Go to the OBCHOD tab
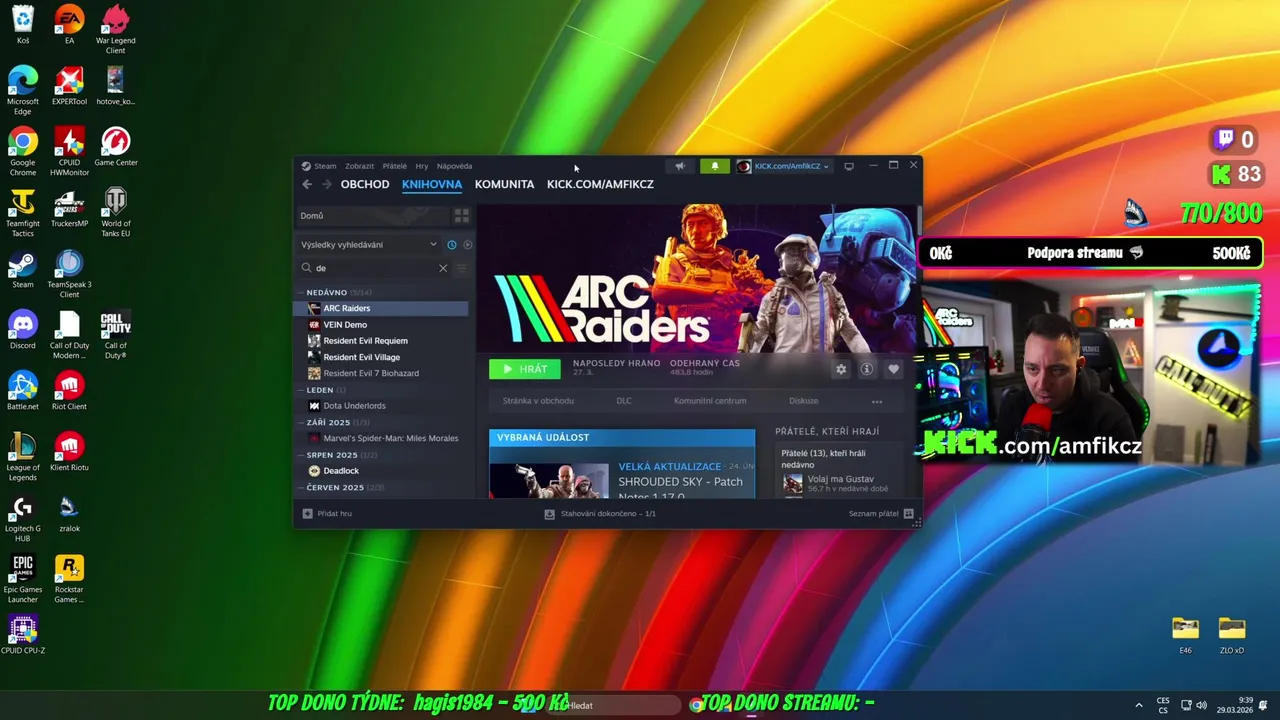This screenshot has height=720, width=1280. point(365,184)
